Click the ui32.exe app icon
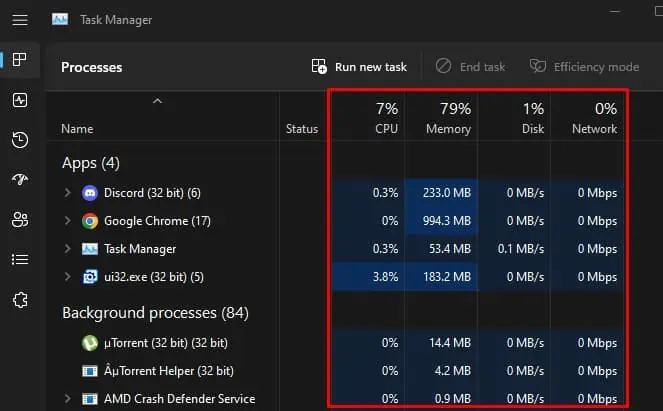Screen dimensions: 663x411 (x=90, y=277)
